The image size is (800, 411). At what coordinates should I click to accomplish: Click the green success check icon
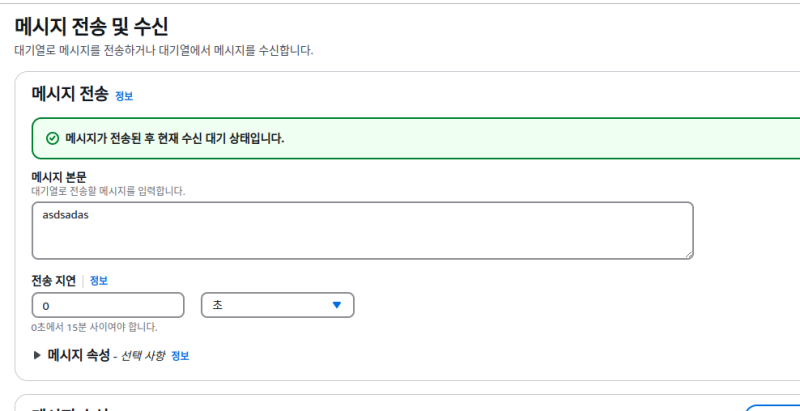pyautogui.click(x=52, y=139)
